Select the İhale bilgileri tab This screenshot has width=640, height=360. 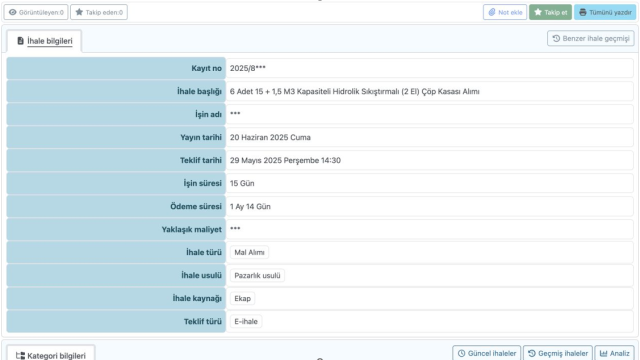click(44, 41)
